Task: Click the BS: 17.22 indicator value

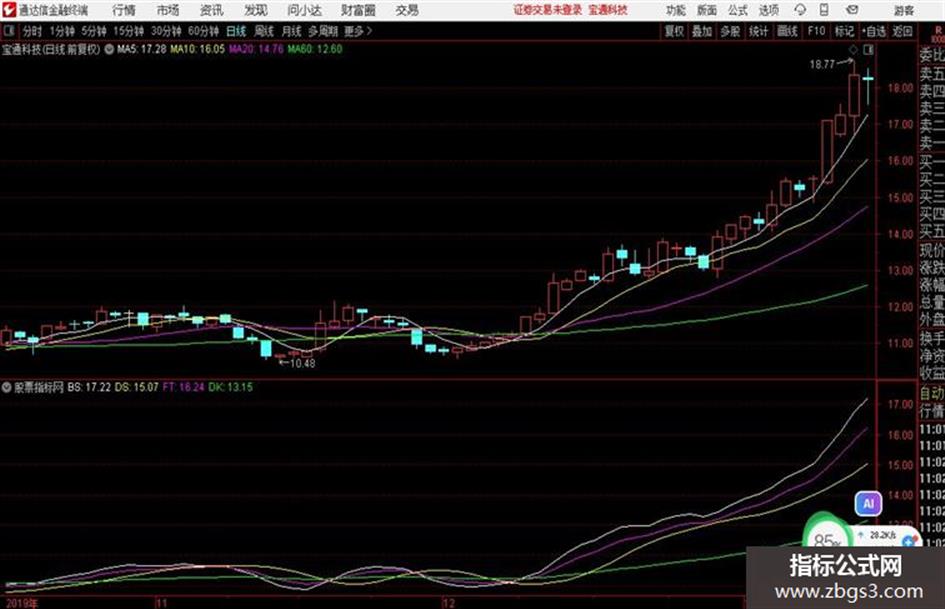Action: pyautogui.click(x=89, y=387)
